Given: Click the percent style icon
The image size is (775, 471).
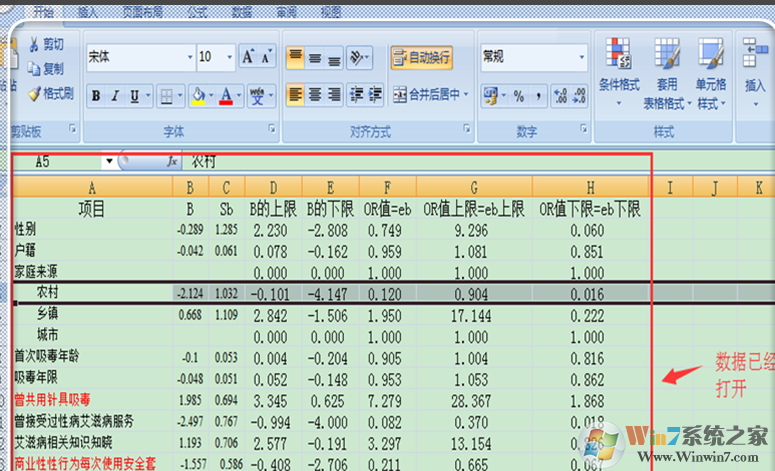Looking at the screenshot, I should [x=519, y=96].
